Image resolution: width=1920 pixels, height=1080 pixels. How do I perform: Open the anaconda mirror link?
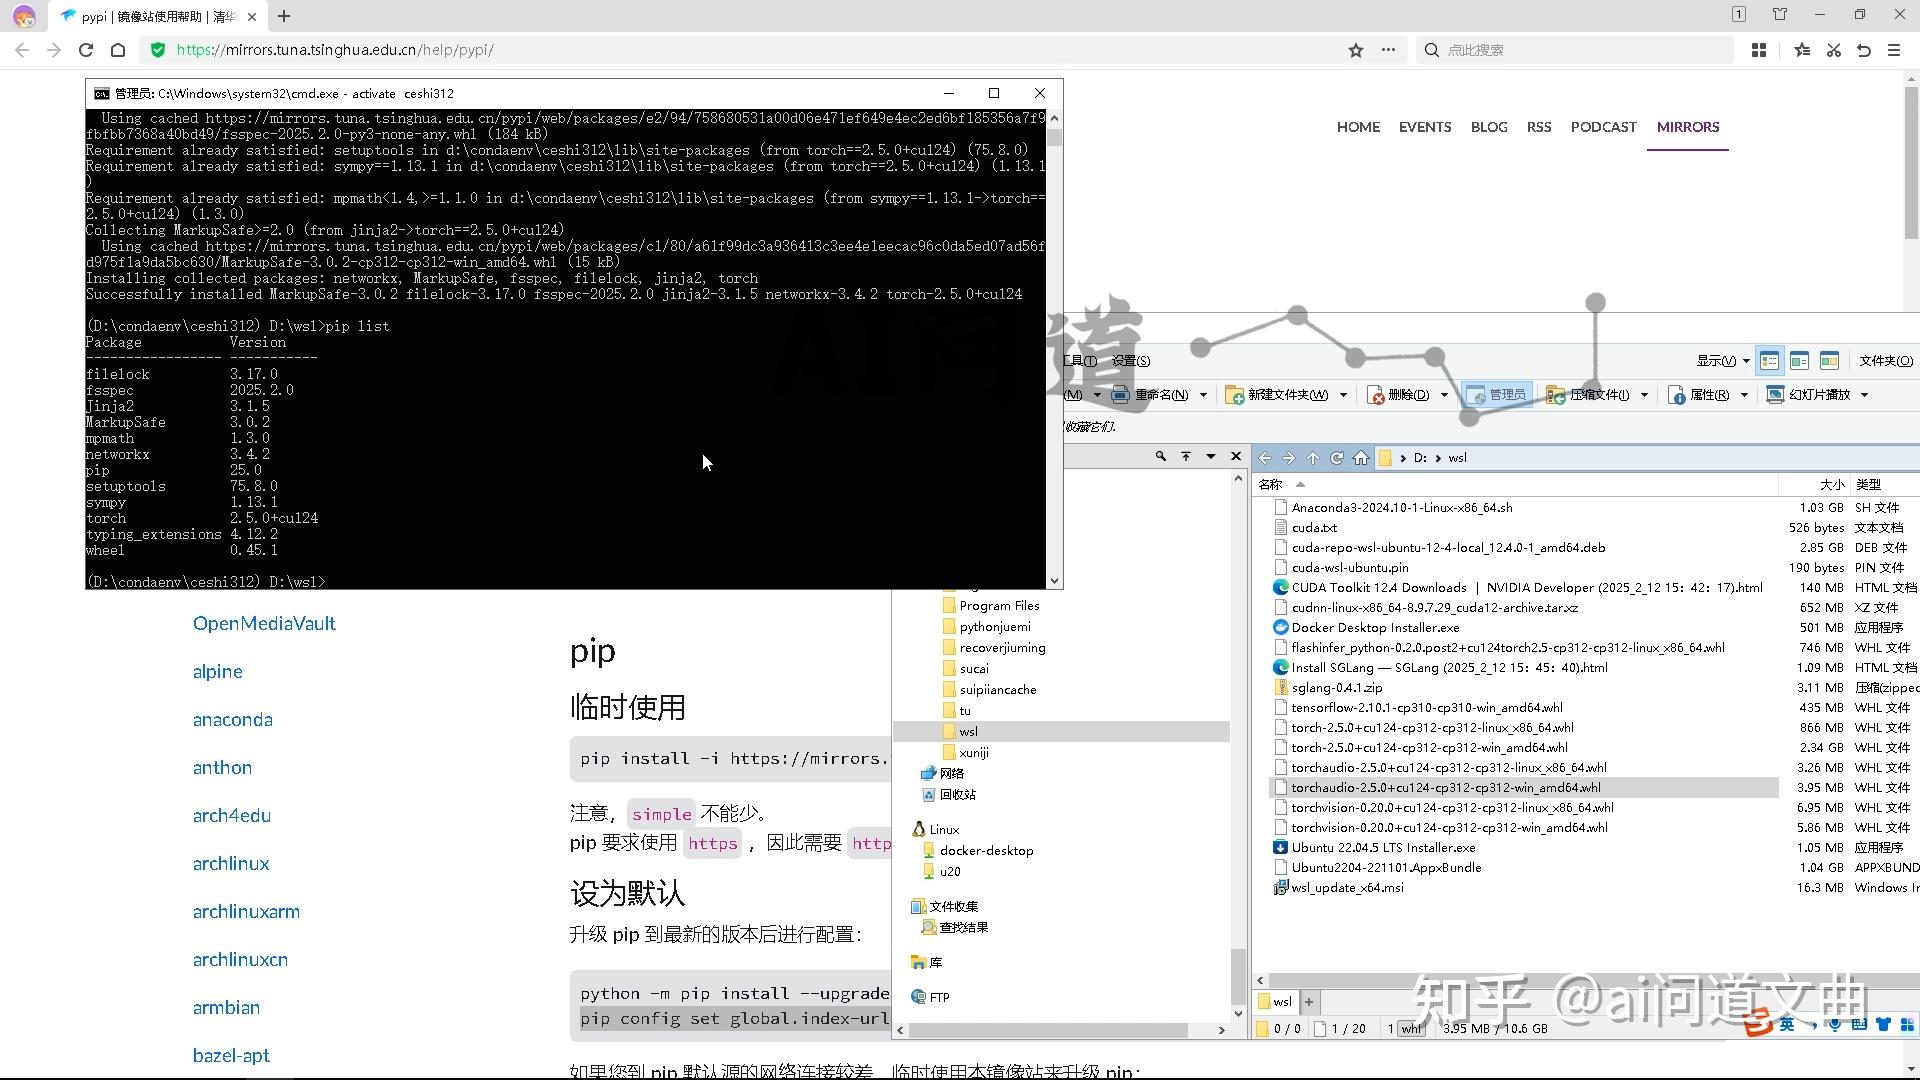pyautogui.click(x=232, y=719)
